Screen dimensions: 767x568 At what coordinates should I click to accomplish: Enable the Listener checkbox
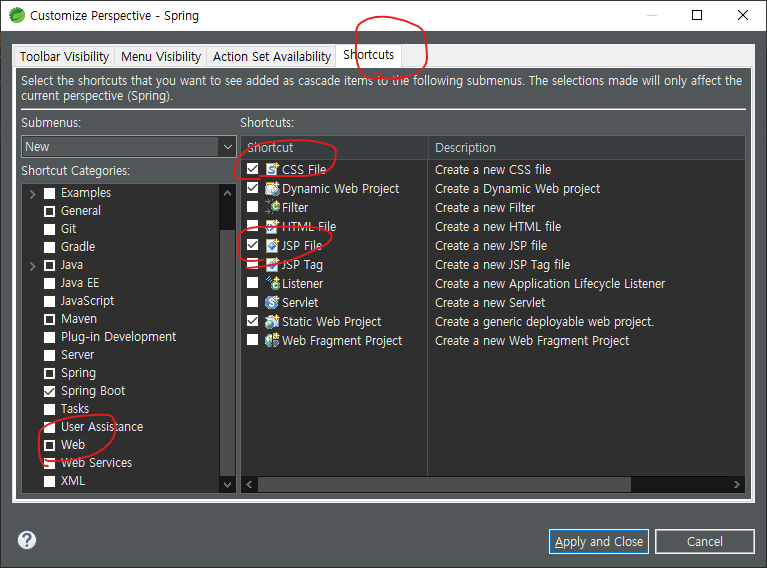pos(252,283)
